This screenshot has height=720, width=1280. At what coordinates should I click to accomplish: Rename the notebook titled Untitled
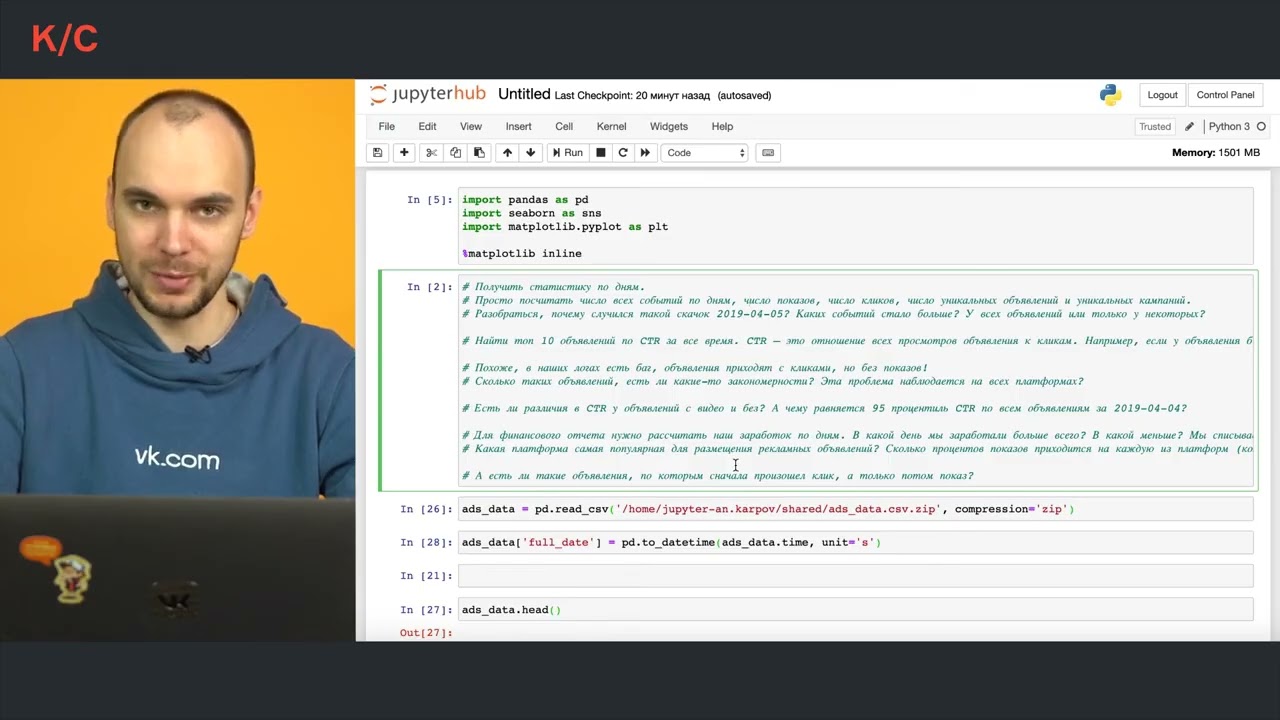(524, 94)
